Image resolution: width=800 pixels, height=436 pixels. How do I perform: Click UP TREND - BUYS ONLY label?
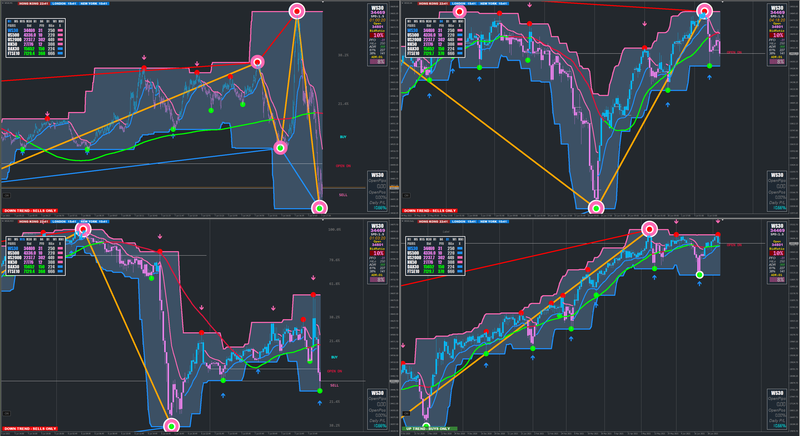[430, 429]
